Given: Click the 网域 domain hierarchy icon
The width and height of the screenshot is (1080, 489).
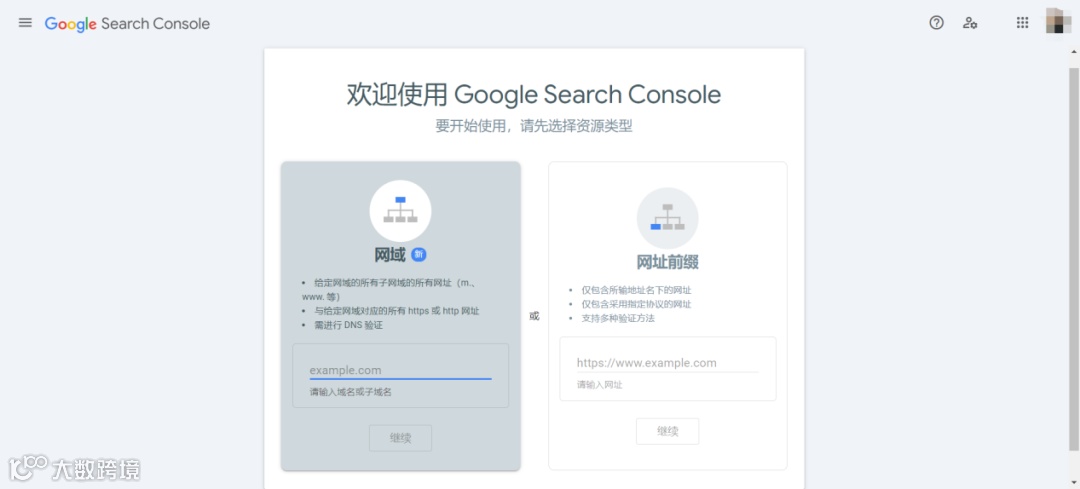Looking at the screenshot, I should coord(400,211).
